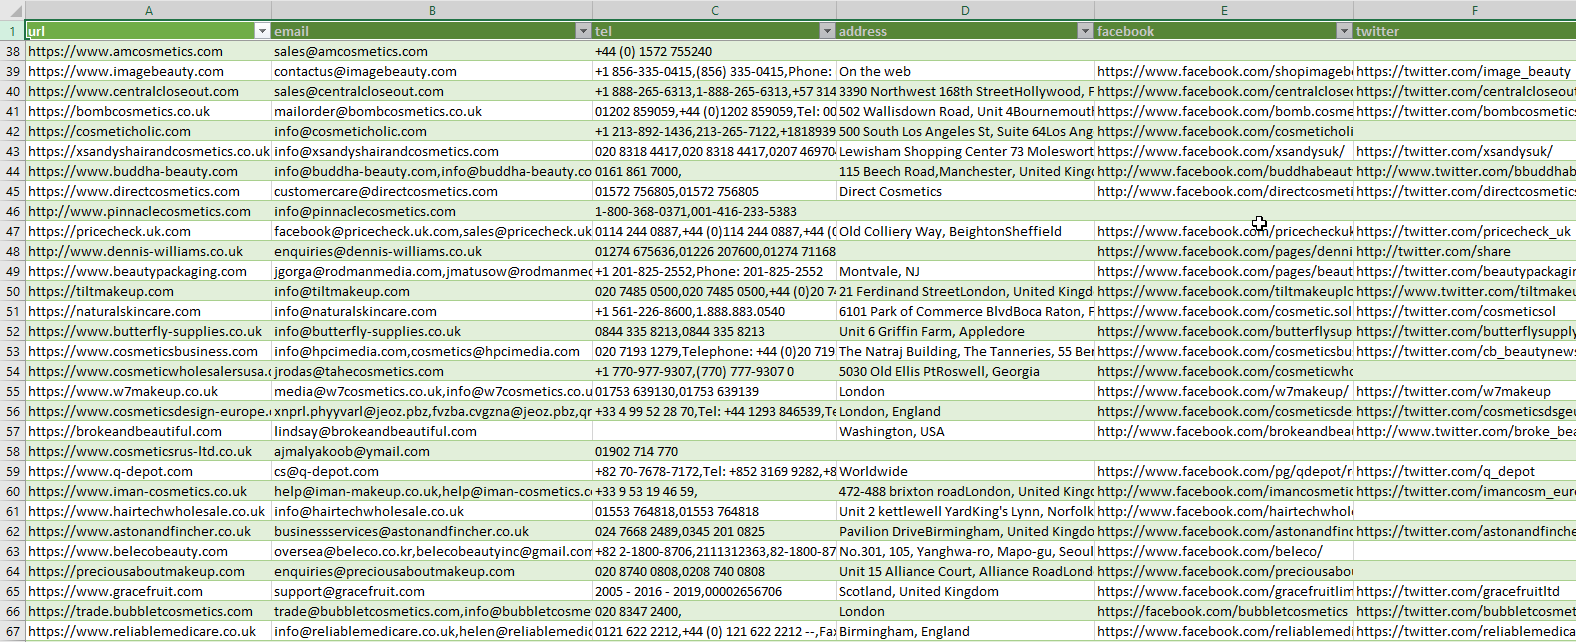Click cell https://www.facebook.com/beleco/
This screenshot has width=1576, height=642.
[x=1224, y=551]
